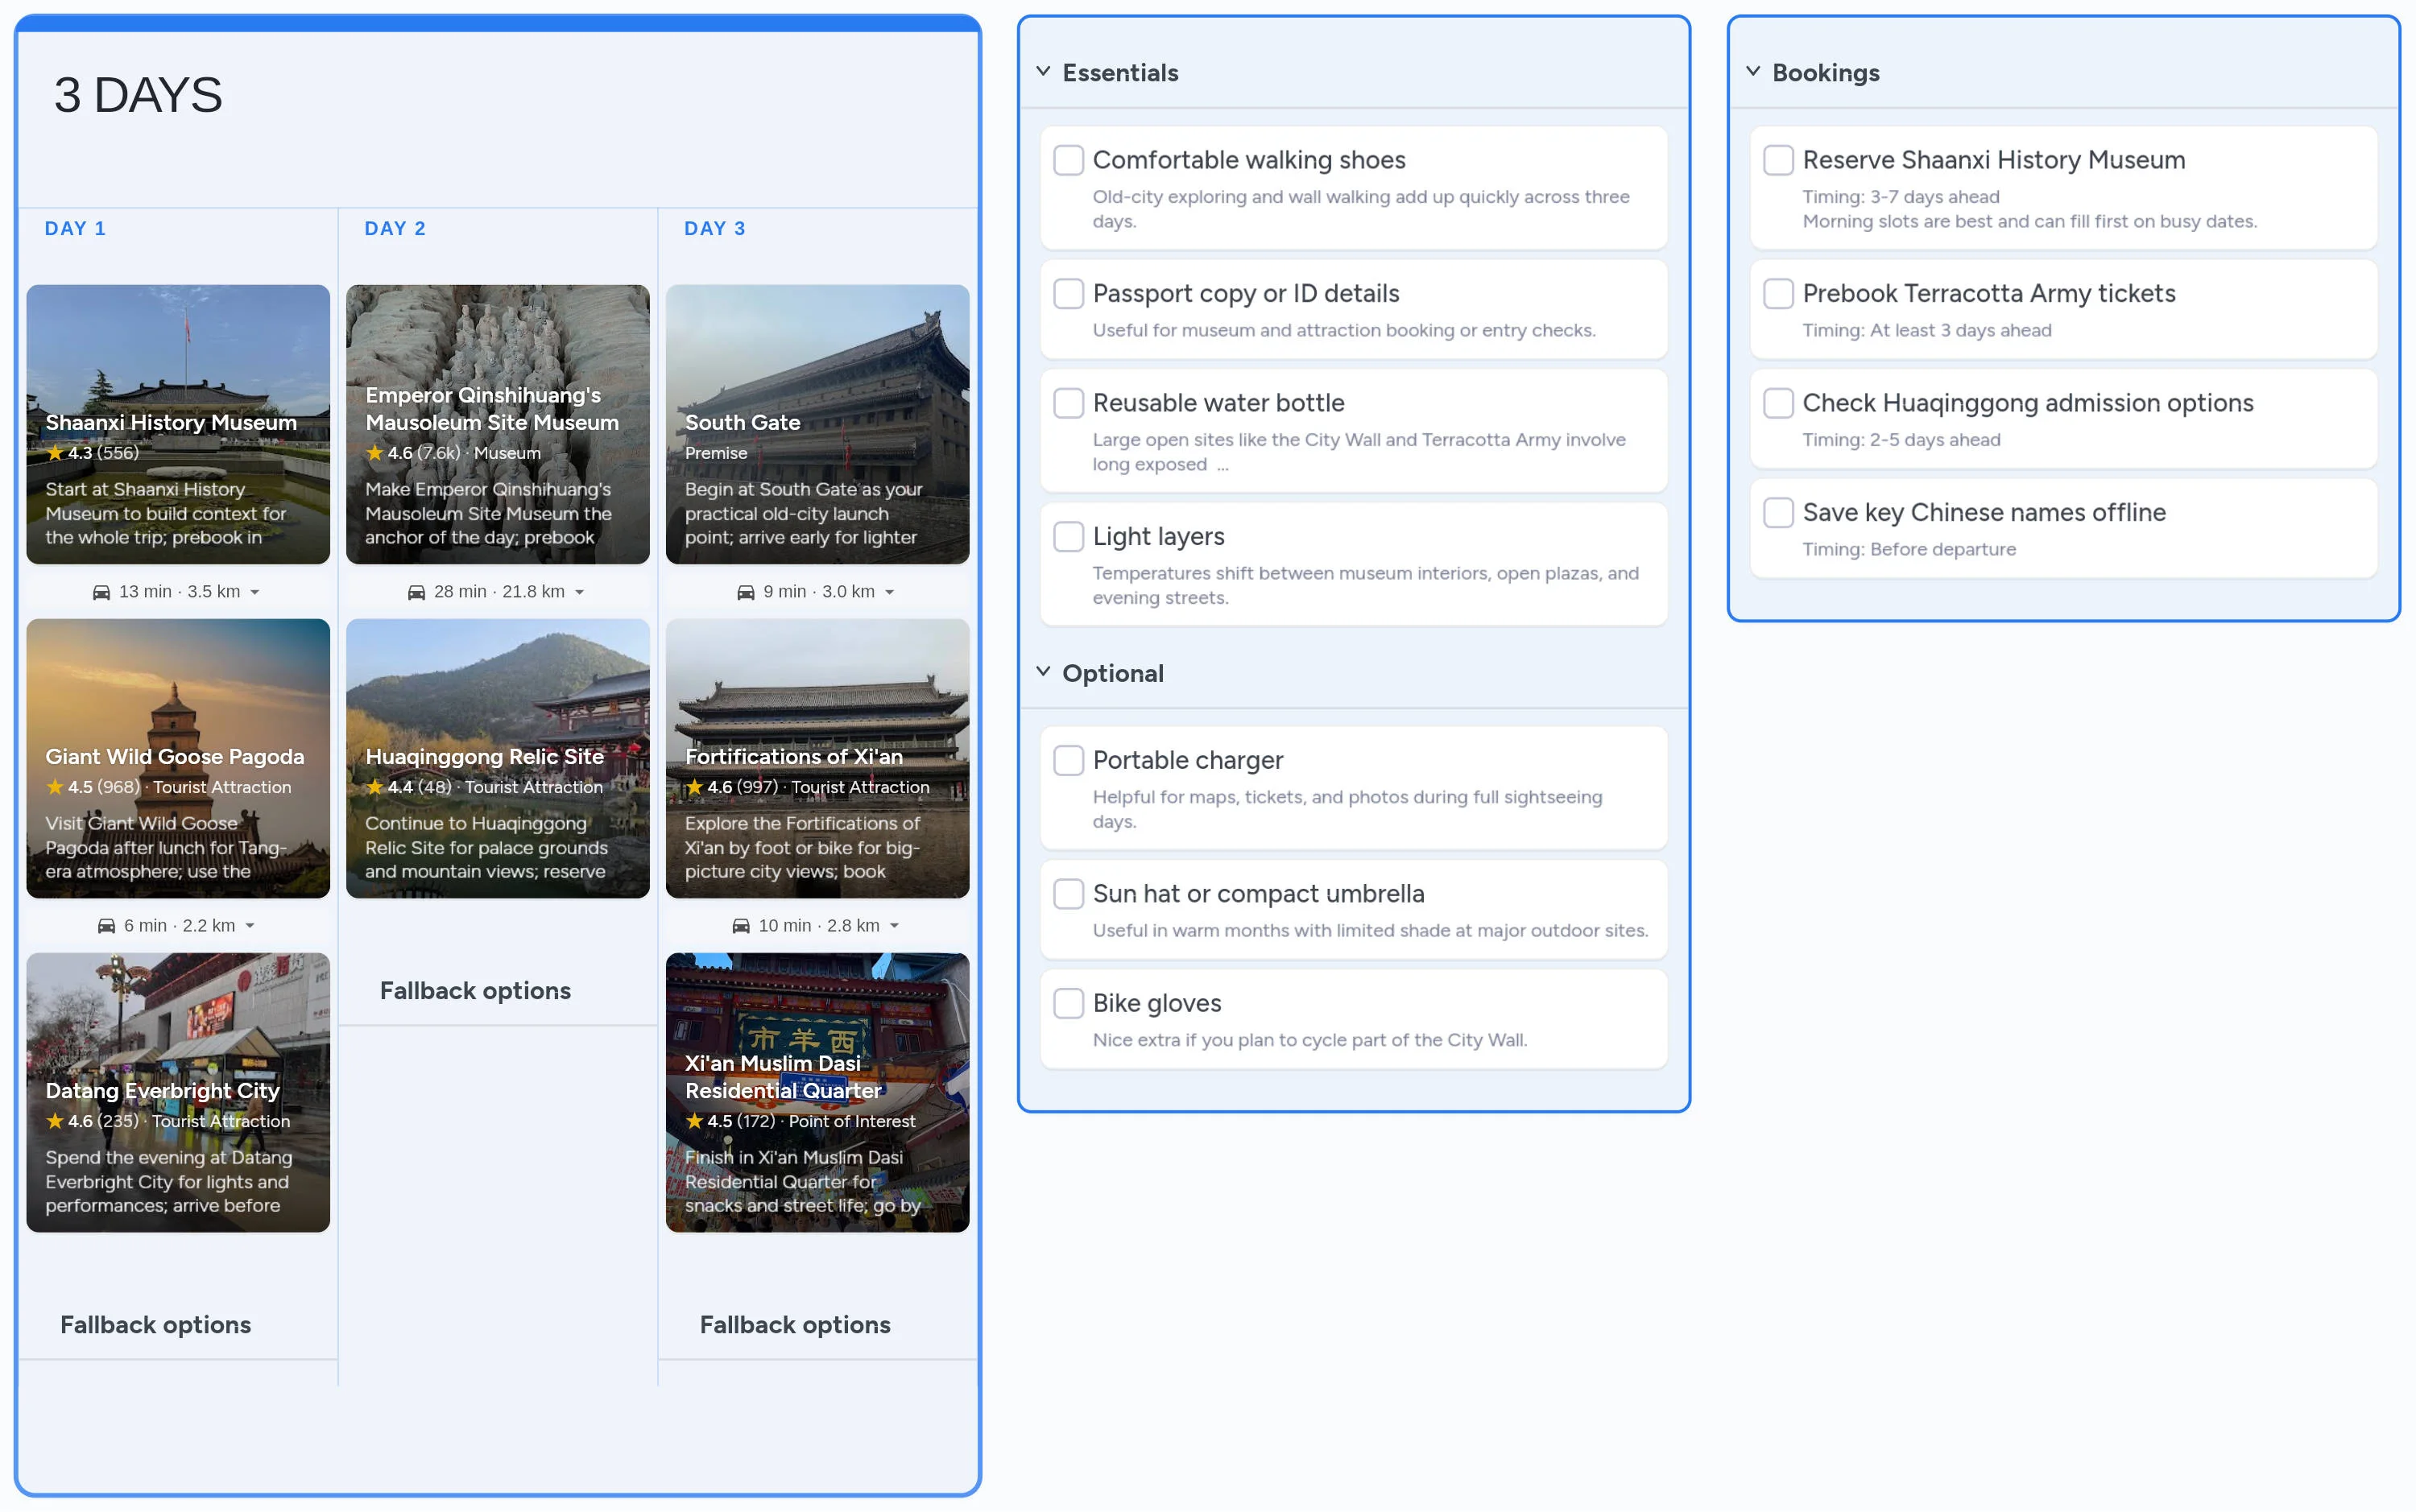This screenshot has width=2416, height=1512.
Task: Select the DAY 2 column header
Action: tap(395, 228)
